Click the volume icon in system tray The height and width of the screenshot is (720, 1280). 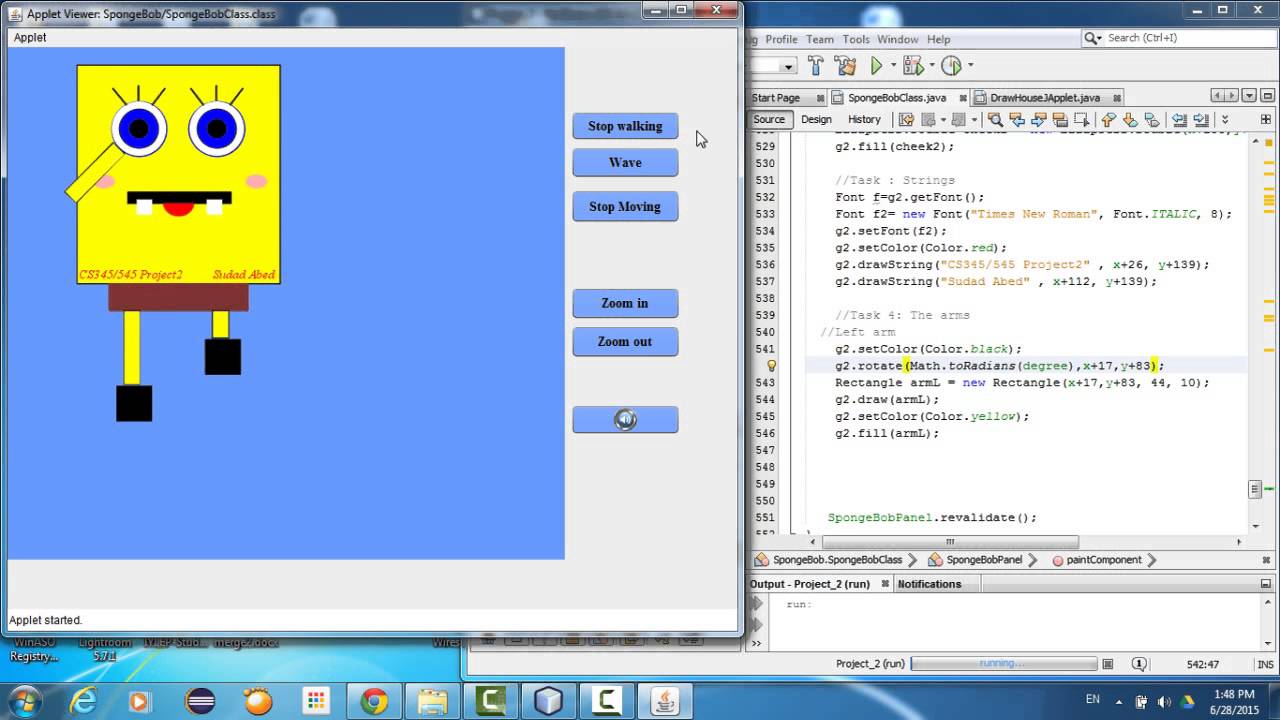click(1164, 701)
